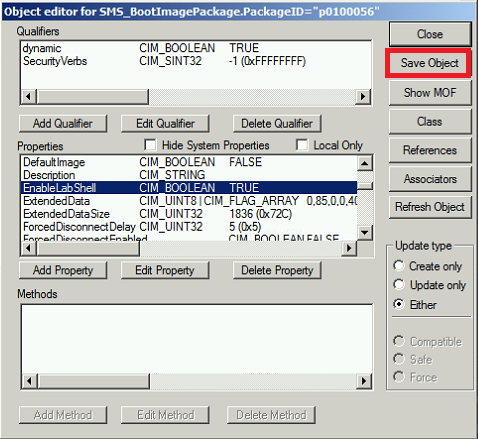Toggle Hide System Properties checkbox

tap(150, 145)
